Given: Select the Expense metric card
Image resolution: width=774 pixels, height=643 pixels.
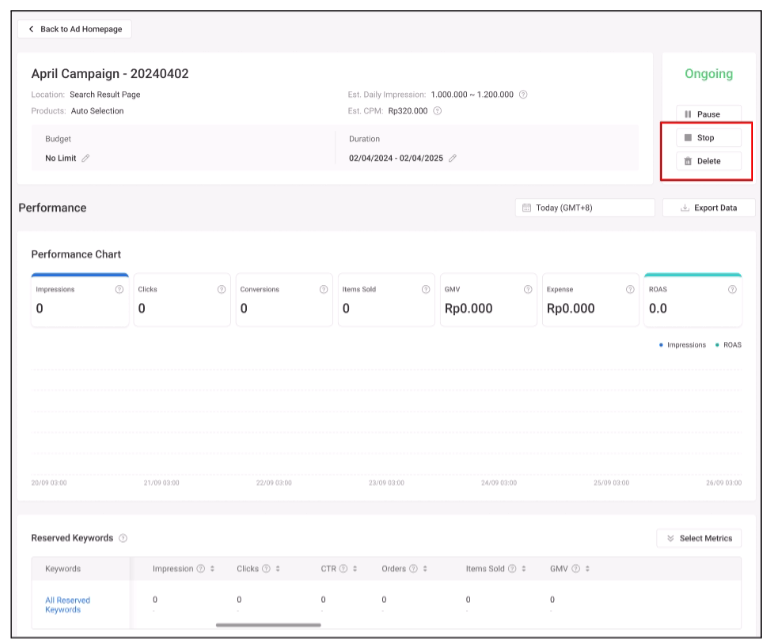Looking at the screenshot, I should [590, 300].
